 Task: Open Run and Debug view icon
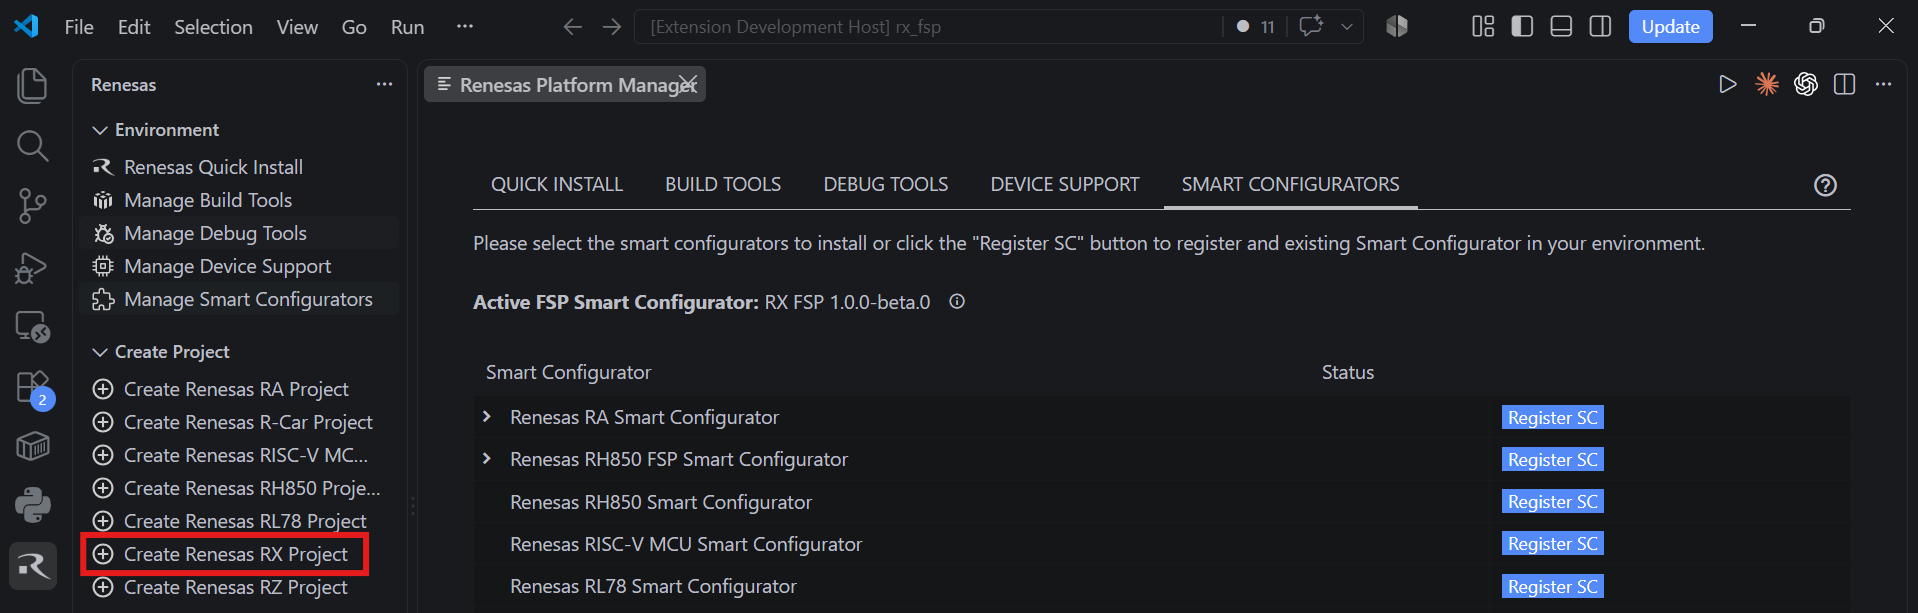[32, 267]
